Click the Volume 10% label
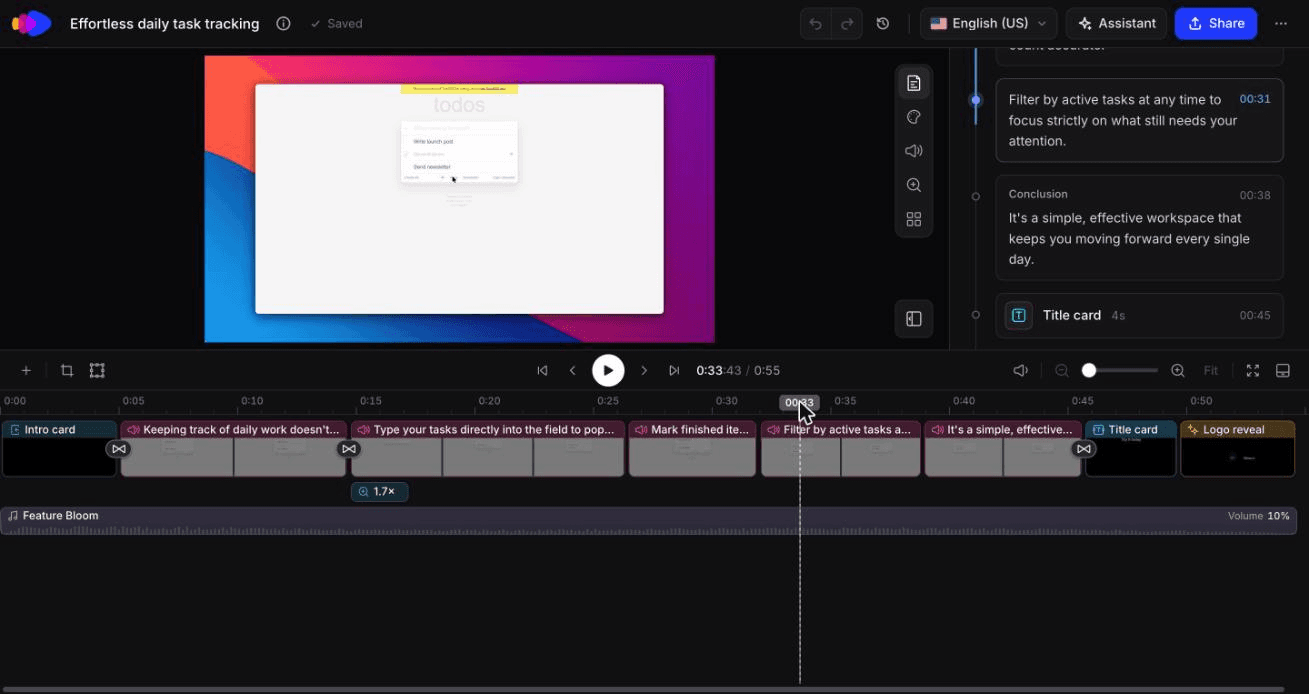This screenshot has height=694, width=1309. pyautogui.click(x=1259, y=516)
